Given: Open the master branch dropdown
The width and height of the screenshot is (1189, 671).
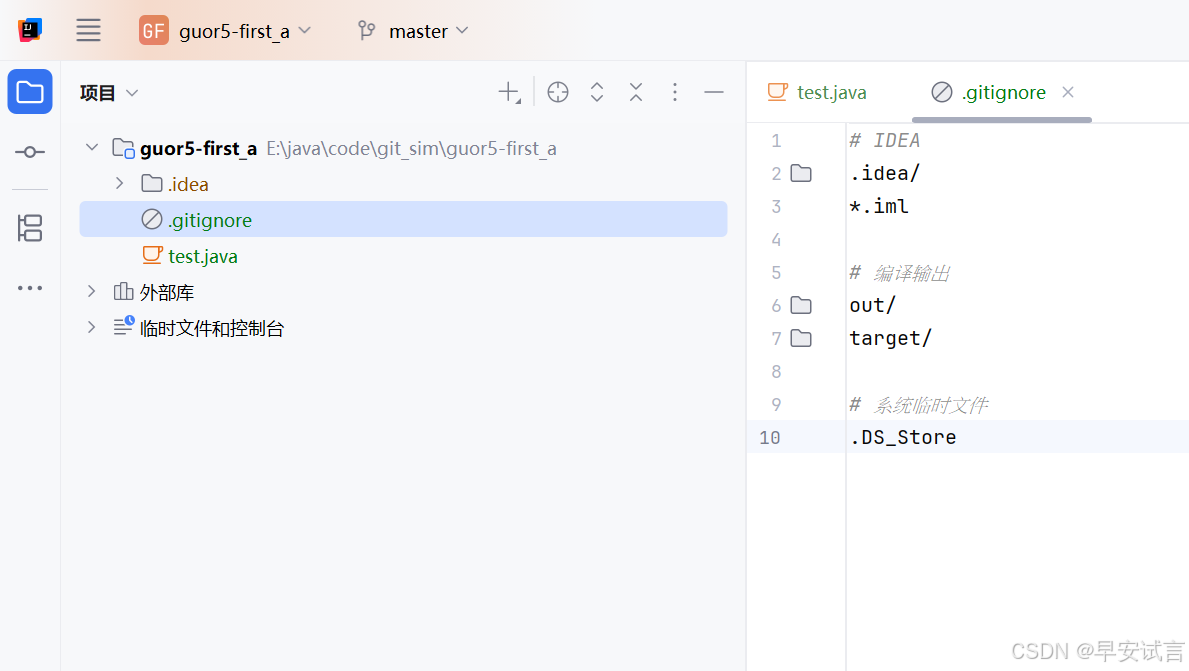Looking at the screenshot, I should coord(428,31).
